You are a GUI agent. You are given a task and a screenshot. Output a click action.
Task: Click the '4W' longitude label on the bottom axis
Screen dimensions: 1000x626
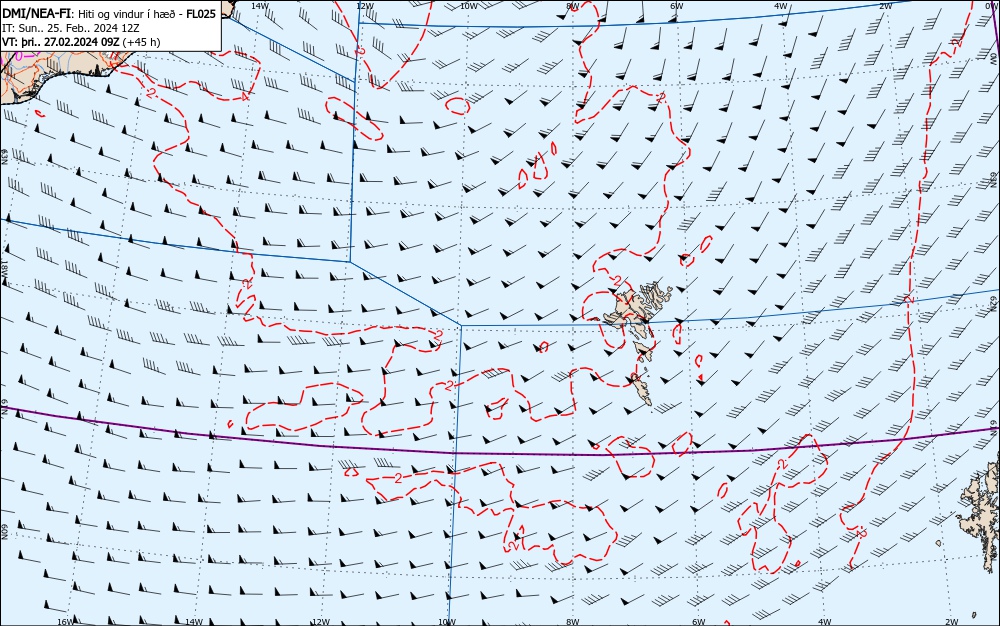pos(825,622)
